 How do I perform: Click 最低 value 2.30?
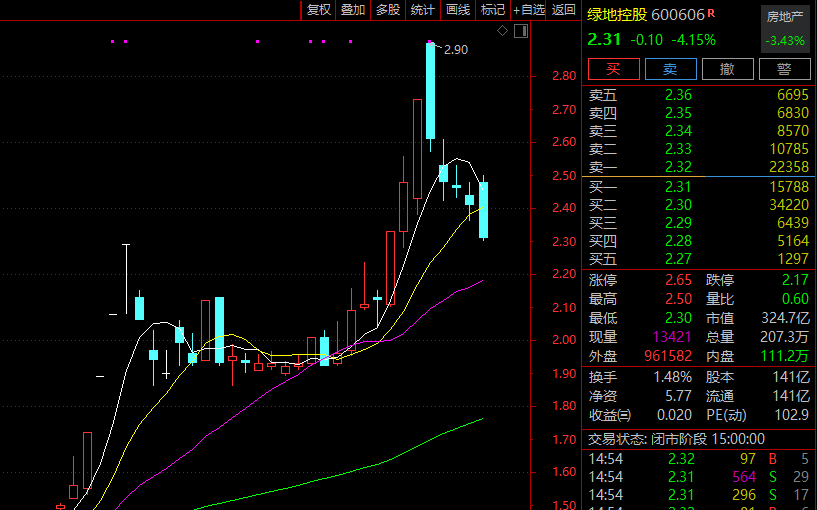tap(678, 318)
